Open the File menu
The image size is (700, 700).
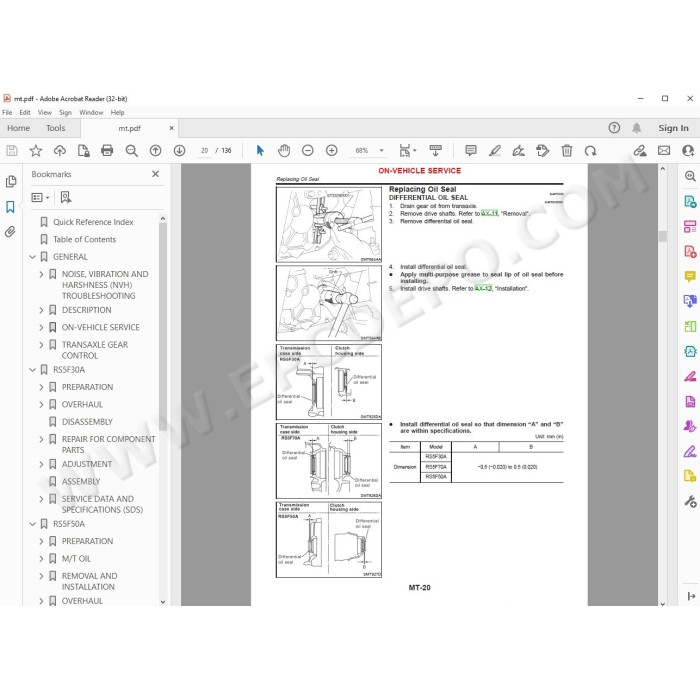[7, 112]
